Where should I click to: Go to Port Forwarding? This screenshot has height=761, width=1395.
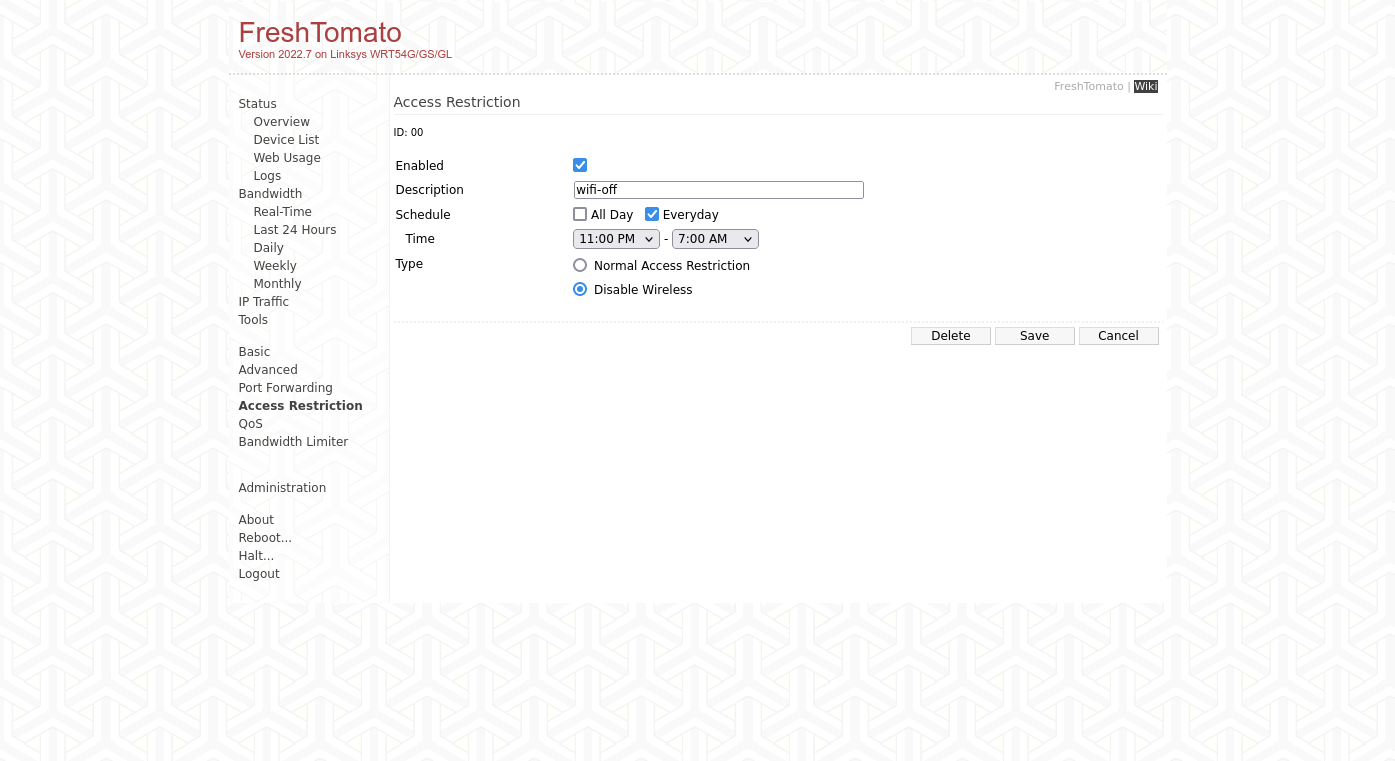(x=286, y=388)
